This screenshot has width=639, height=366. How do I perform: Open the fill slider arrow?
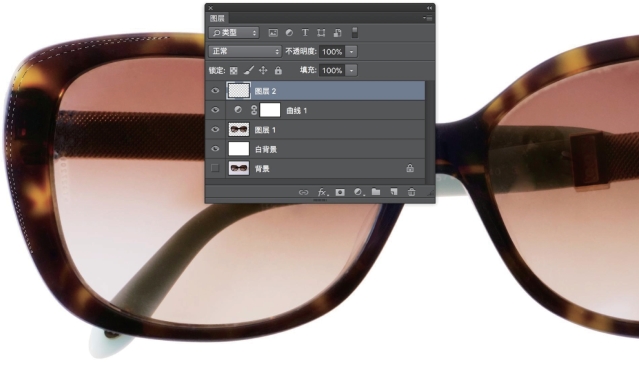351,71
